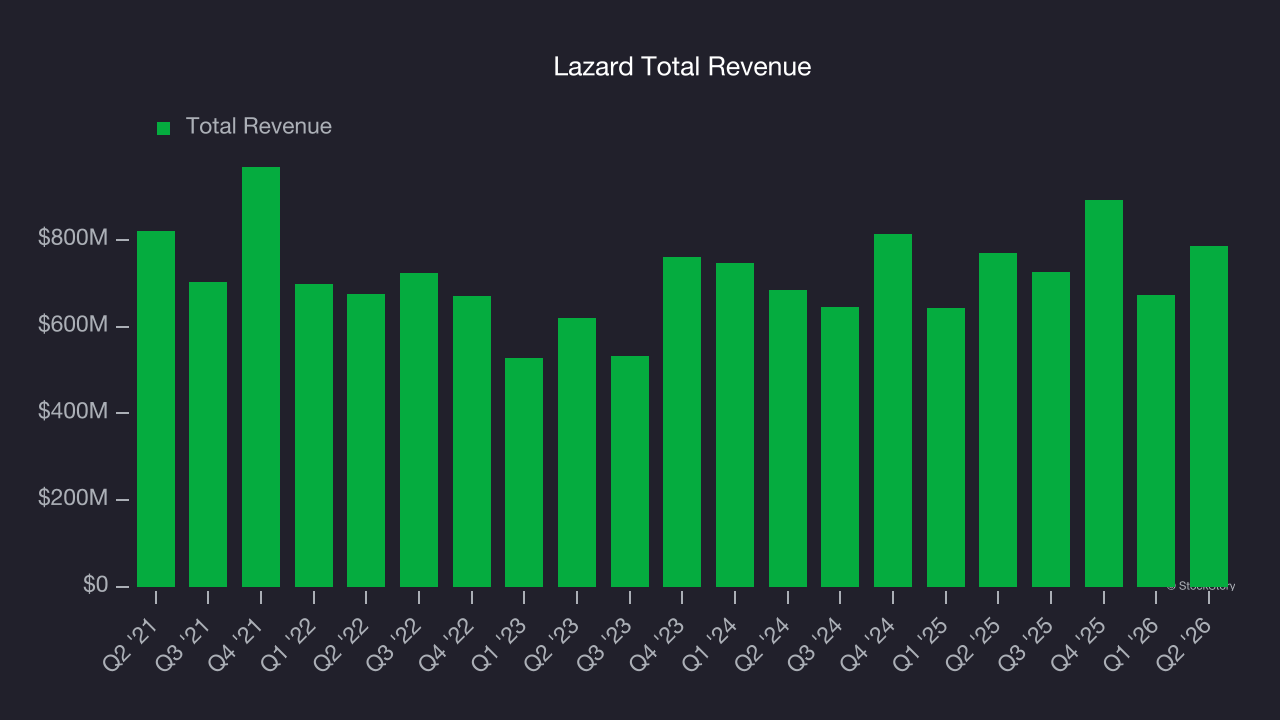1280x720 pixels.
Task: Click the Q2 '22 revenue bar
Action: click(366, 440)
